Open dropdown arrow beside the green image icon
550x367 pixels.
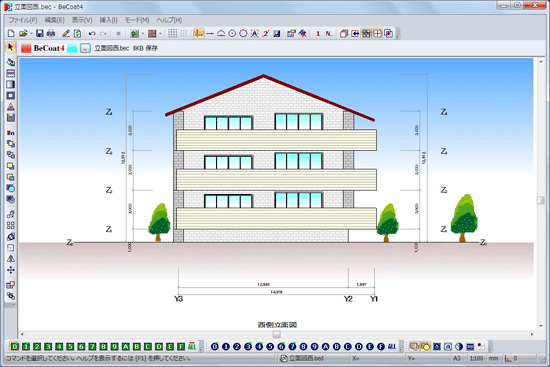click(x=143, y=34)
